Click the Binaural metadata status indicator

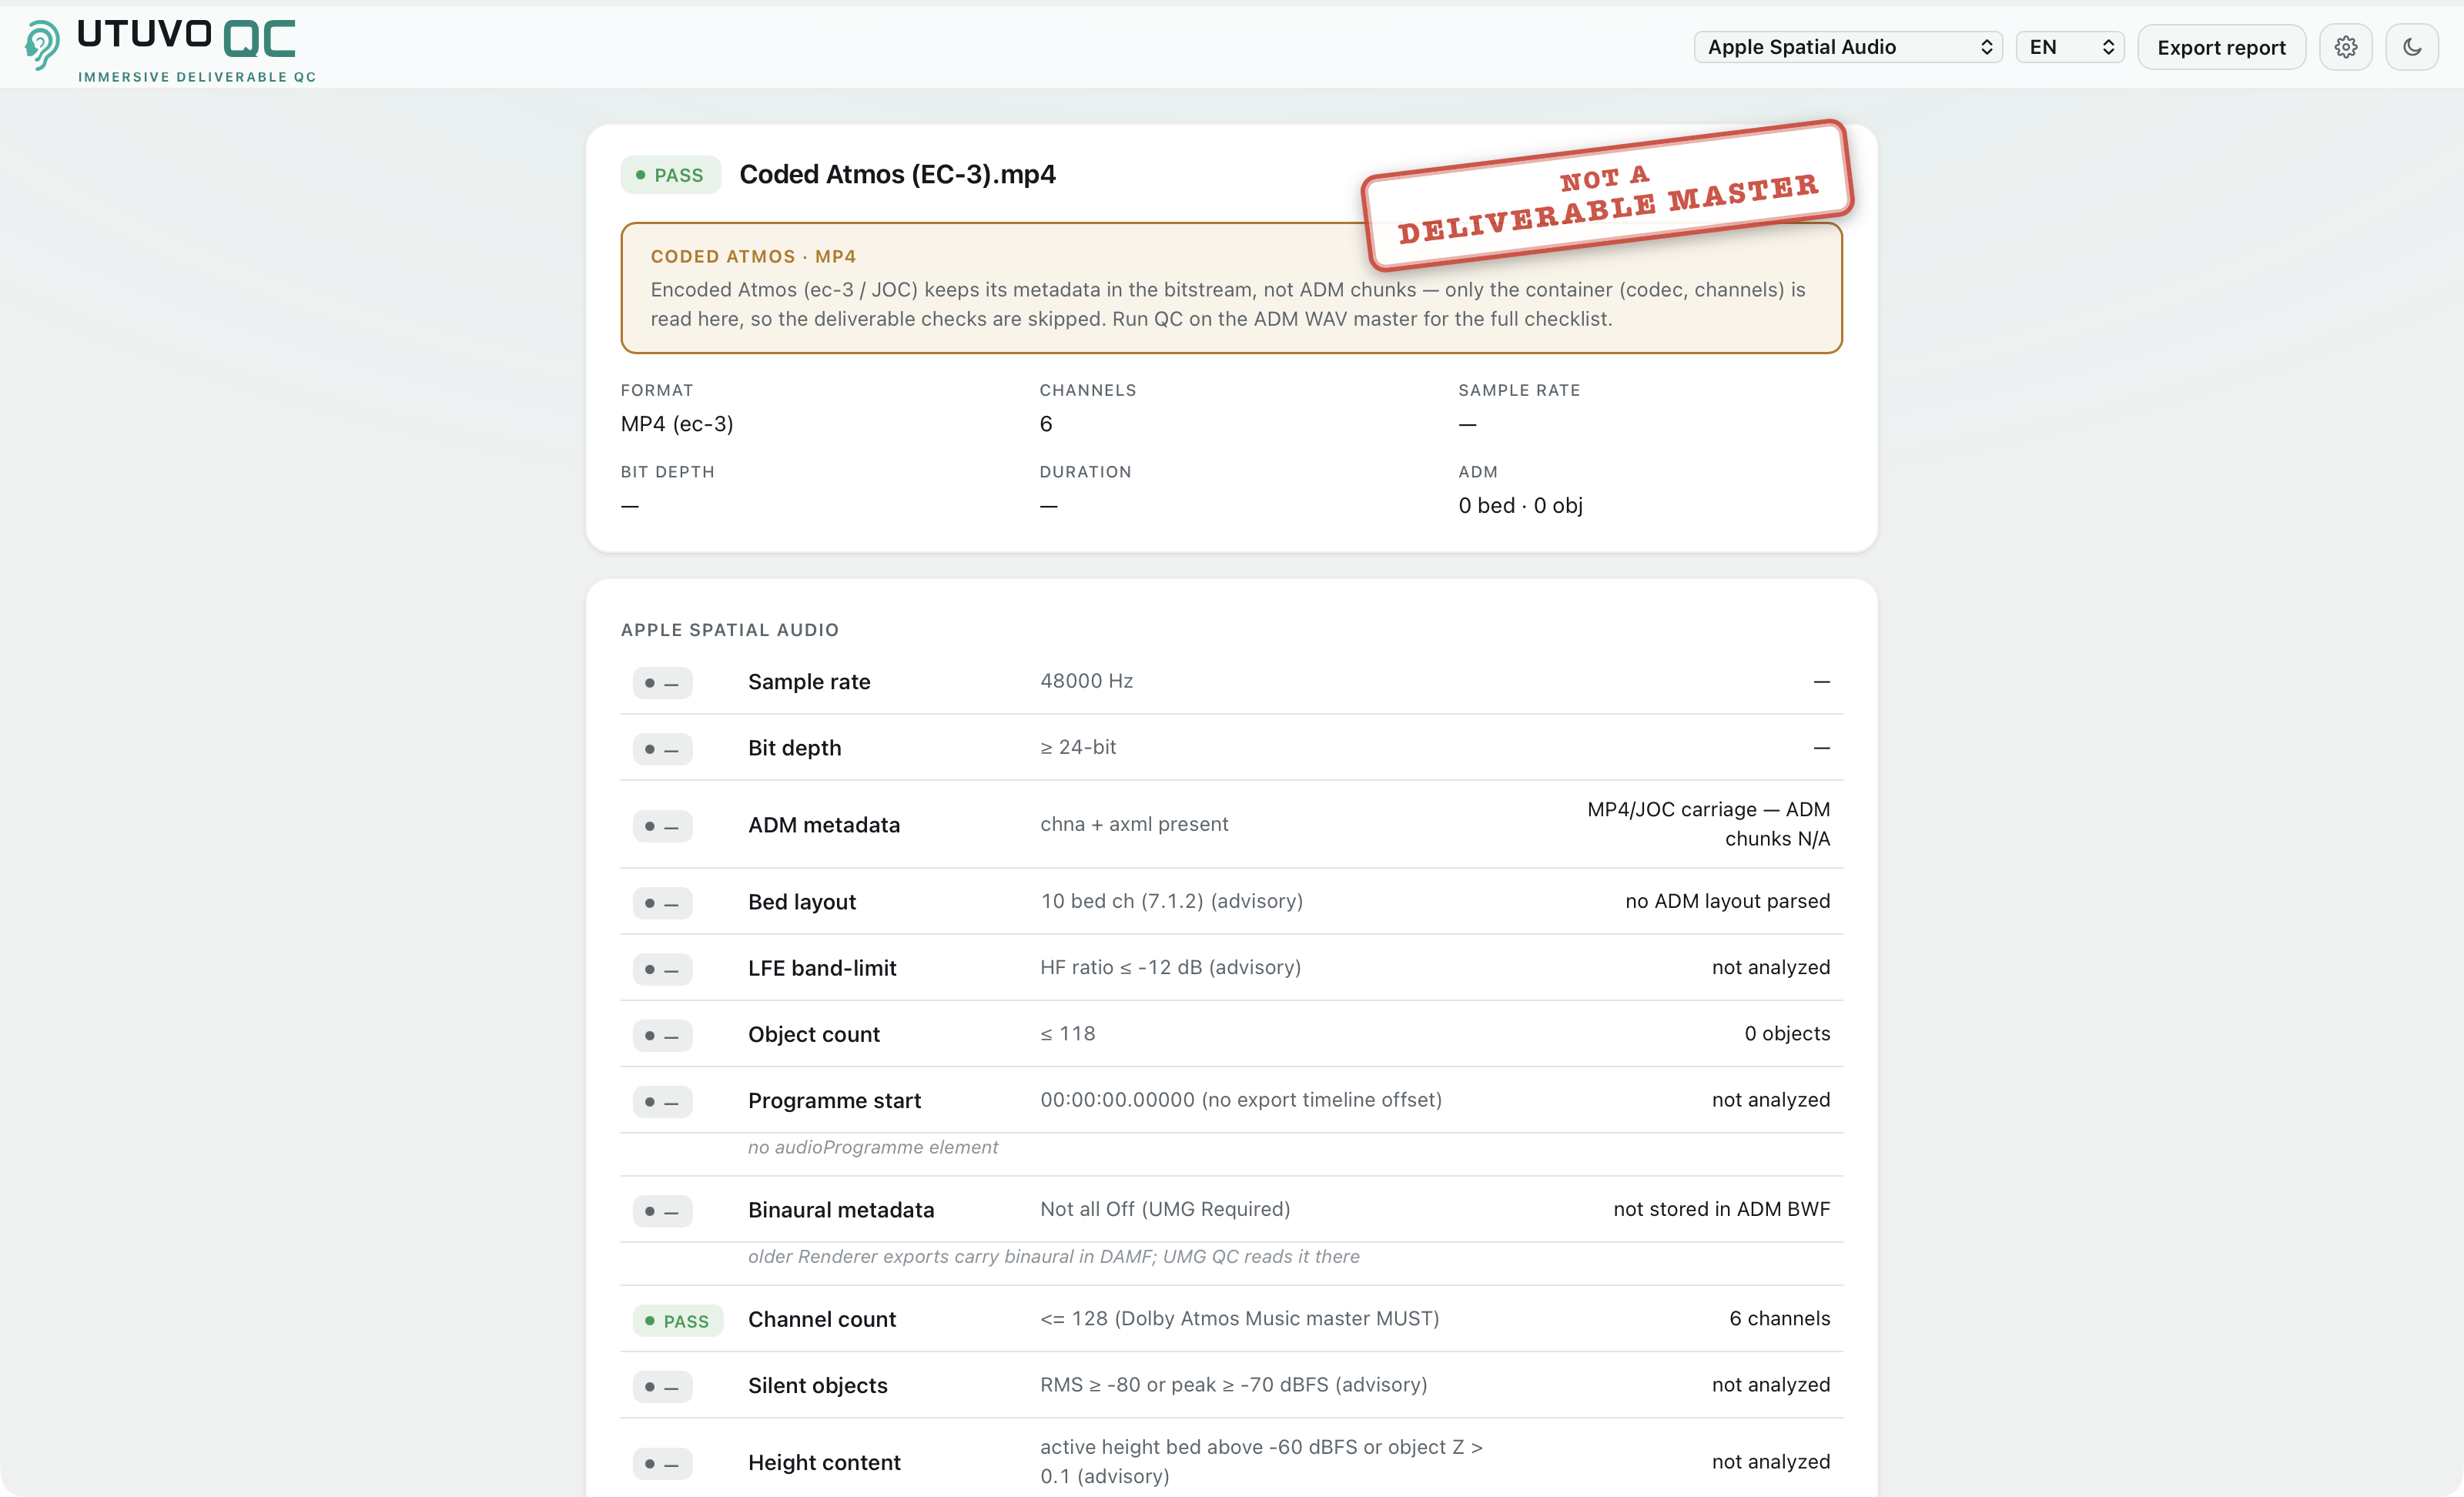click(x=662, y=1211)
